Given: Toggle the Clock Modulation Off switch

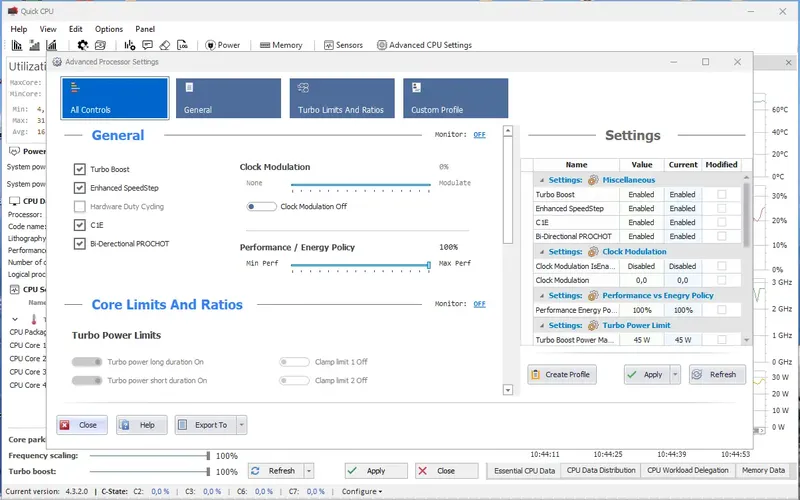Looking at the screenshot, I should (261, 206).
